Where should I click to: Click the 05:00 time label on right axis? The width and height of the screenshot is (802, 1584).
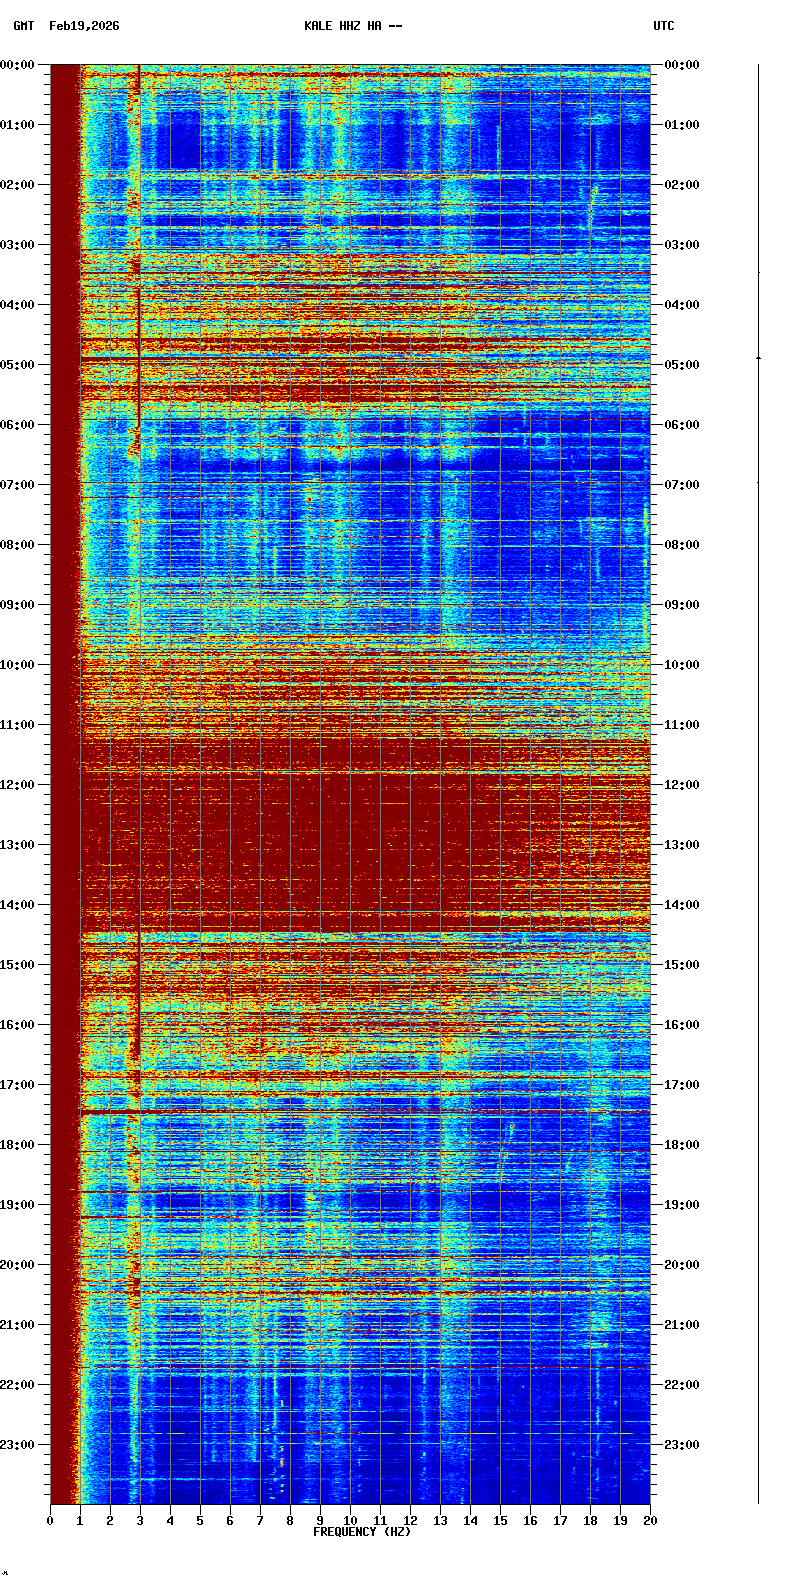click(682, 365)
